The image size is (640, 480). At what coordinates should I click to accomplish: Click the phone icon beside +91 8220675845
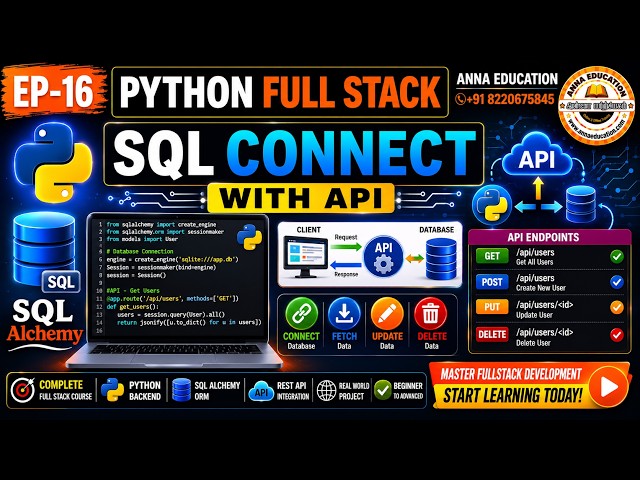(460, 99)
